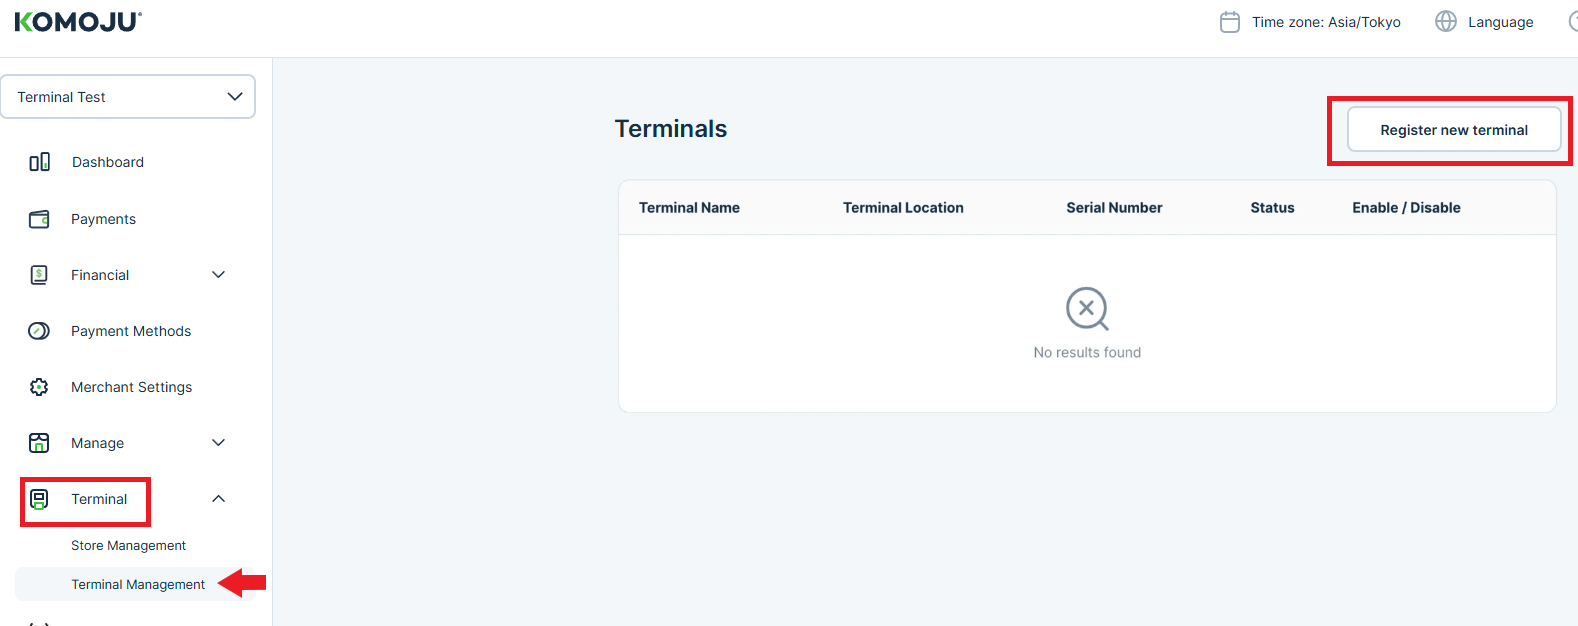Open Store Management in the sidebar
The height and width of the screenshot is (626, 1578).
128,546
